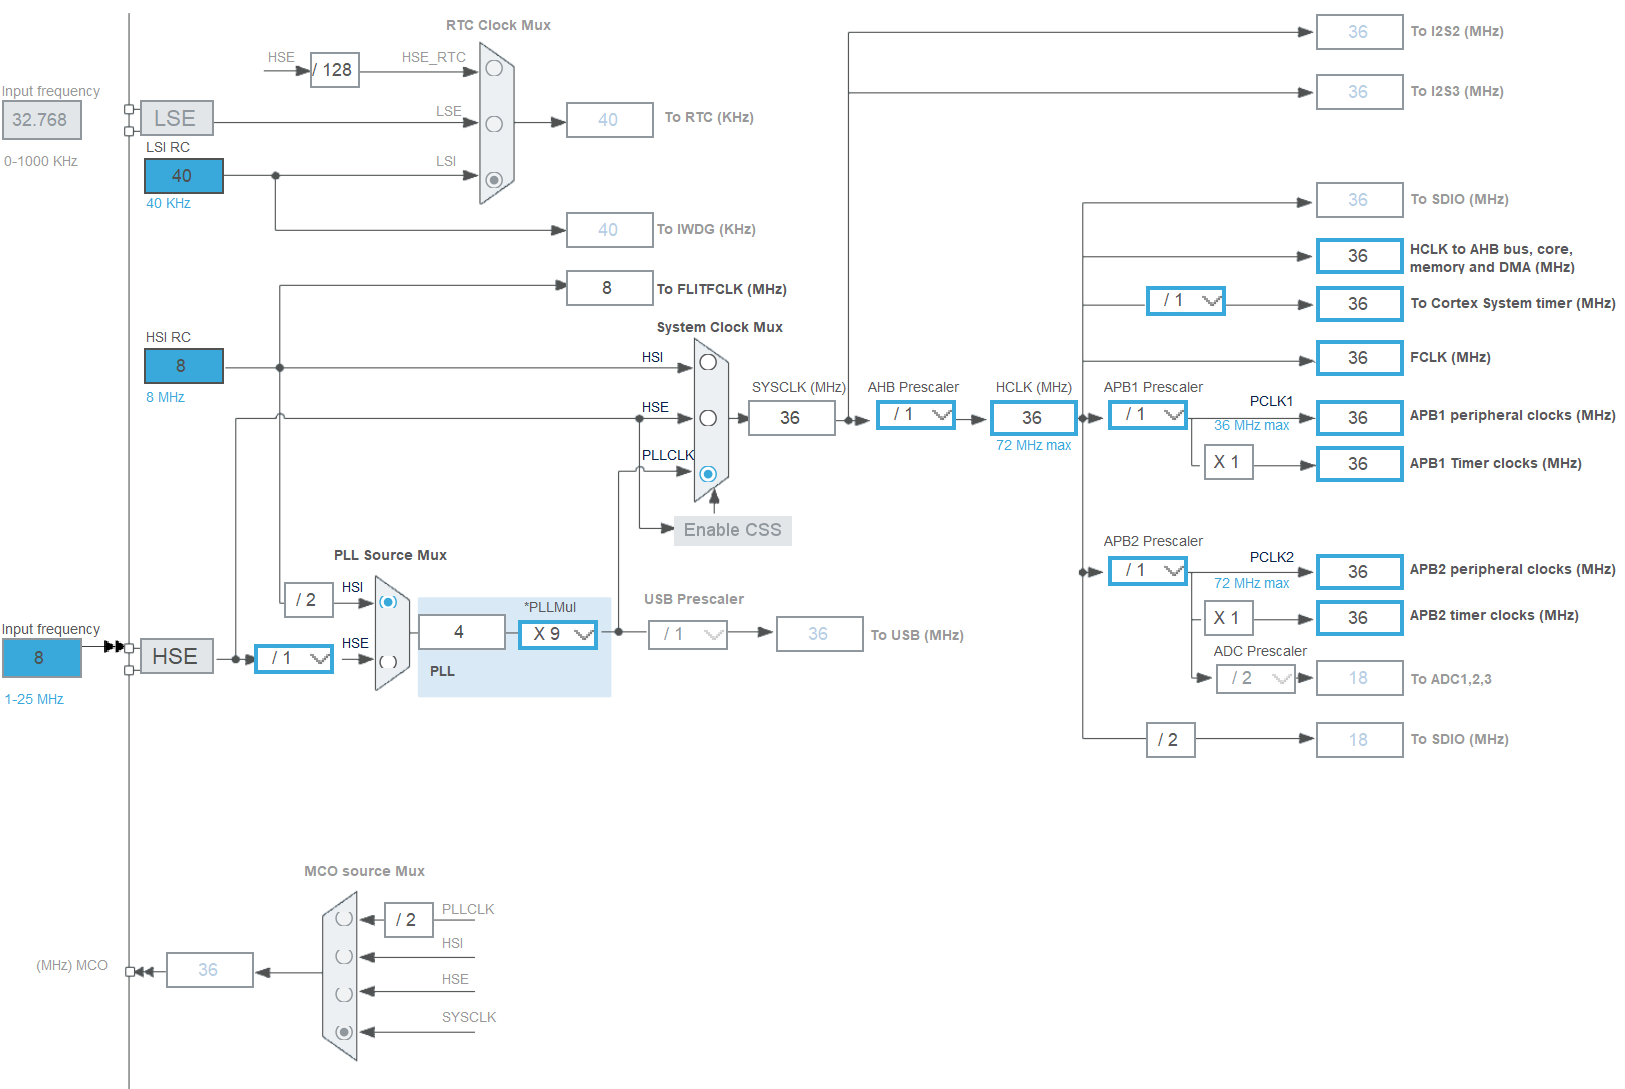Open the AHB Prescaler dropdown
The height and width of the screenshot is (1089, 1625).
pyautogui.click(x=916, y=414)
